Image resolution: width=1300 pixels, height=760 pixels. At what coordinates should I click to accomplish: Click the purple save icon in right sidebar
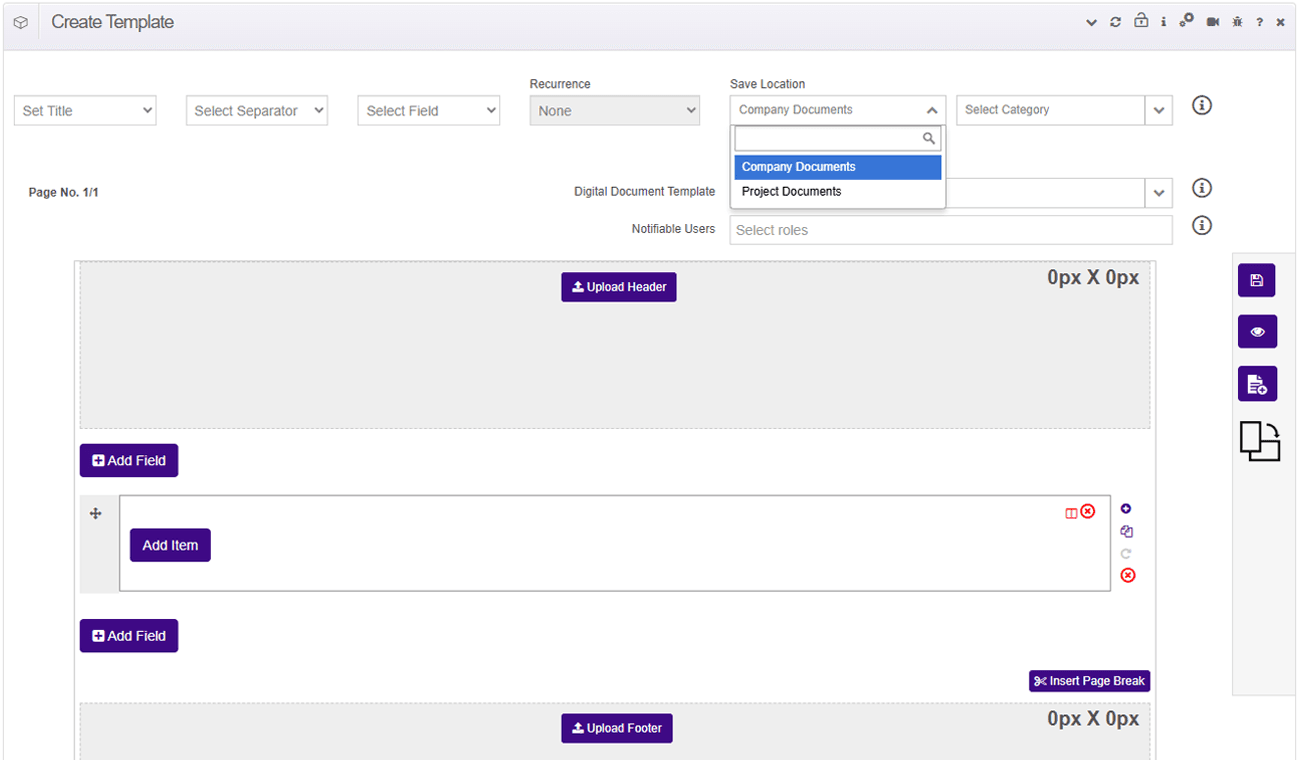[1256, 281]
